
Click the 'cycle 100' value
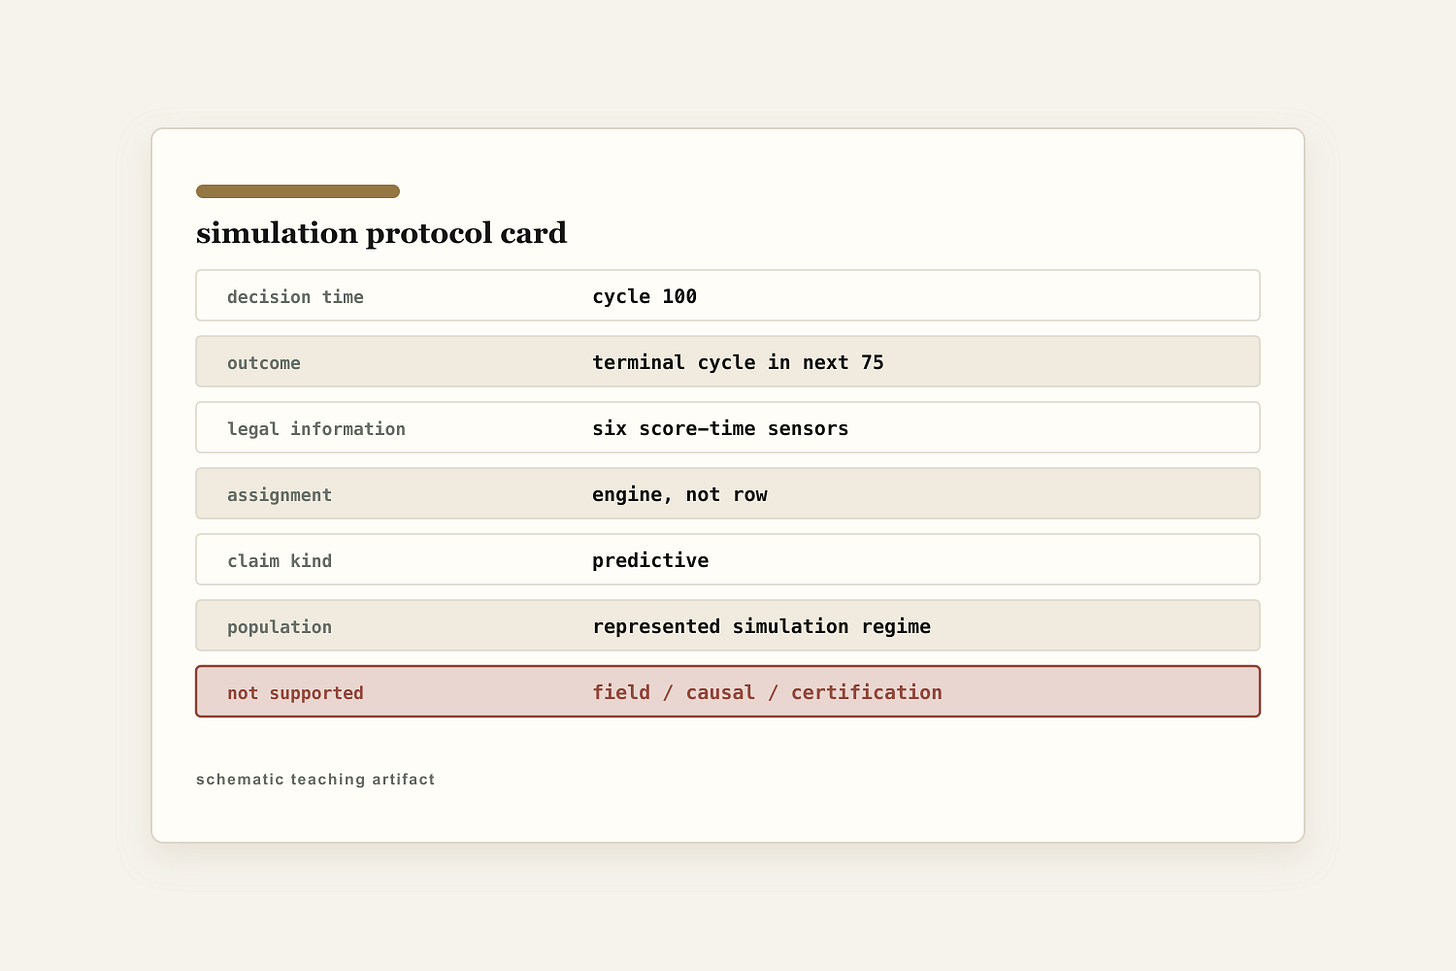pos(644,296)
